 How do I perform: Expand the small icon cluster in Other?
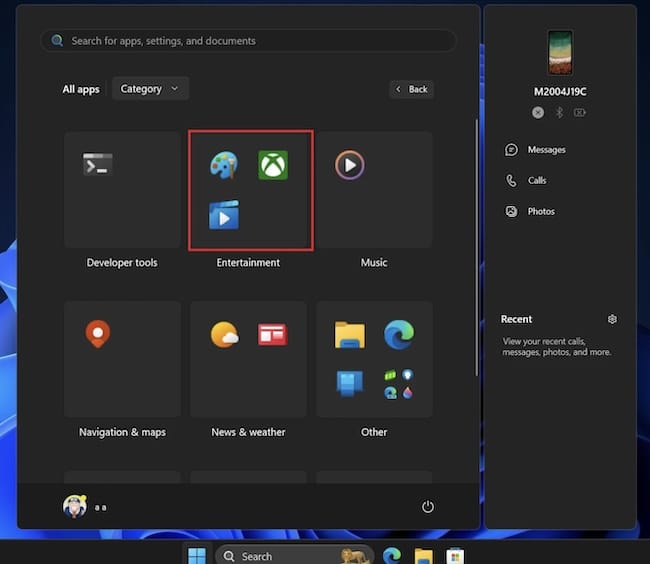coord(399,384)
